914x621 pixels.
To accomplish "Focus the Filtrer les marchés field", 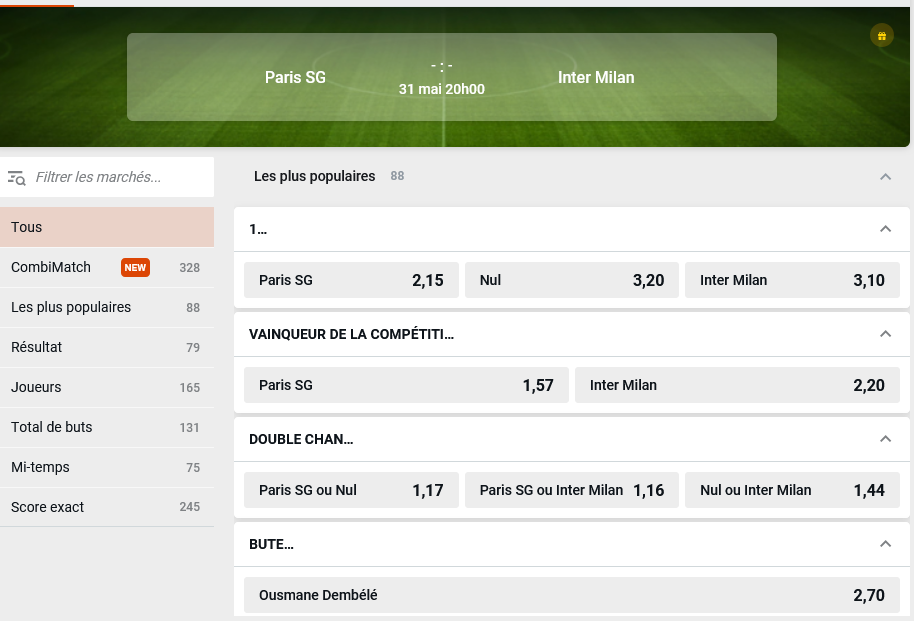I will click(x=107, y=177).
